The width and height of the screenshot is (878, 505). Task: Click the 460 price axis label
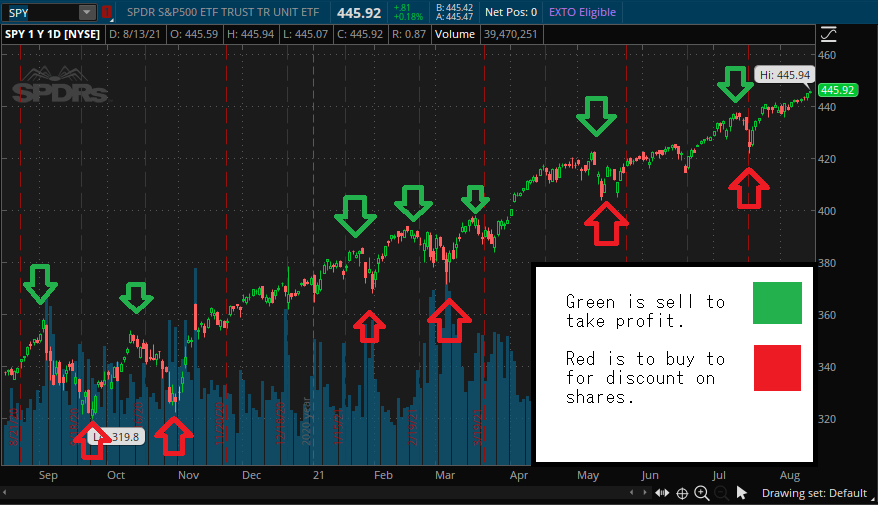point(827,55)
